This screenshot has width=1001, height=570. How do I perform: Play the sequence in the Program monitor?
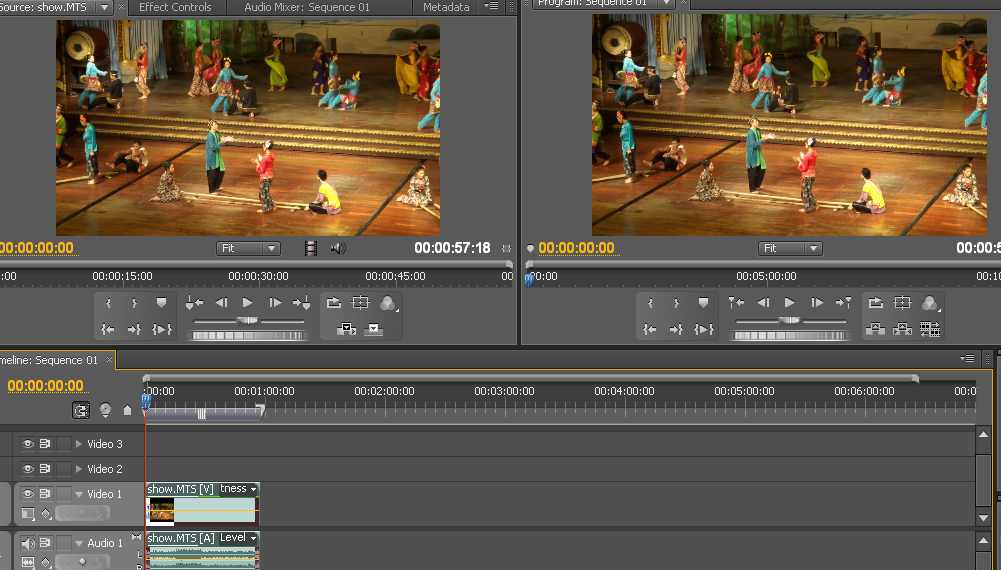click(790, 303)
